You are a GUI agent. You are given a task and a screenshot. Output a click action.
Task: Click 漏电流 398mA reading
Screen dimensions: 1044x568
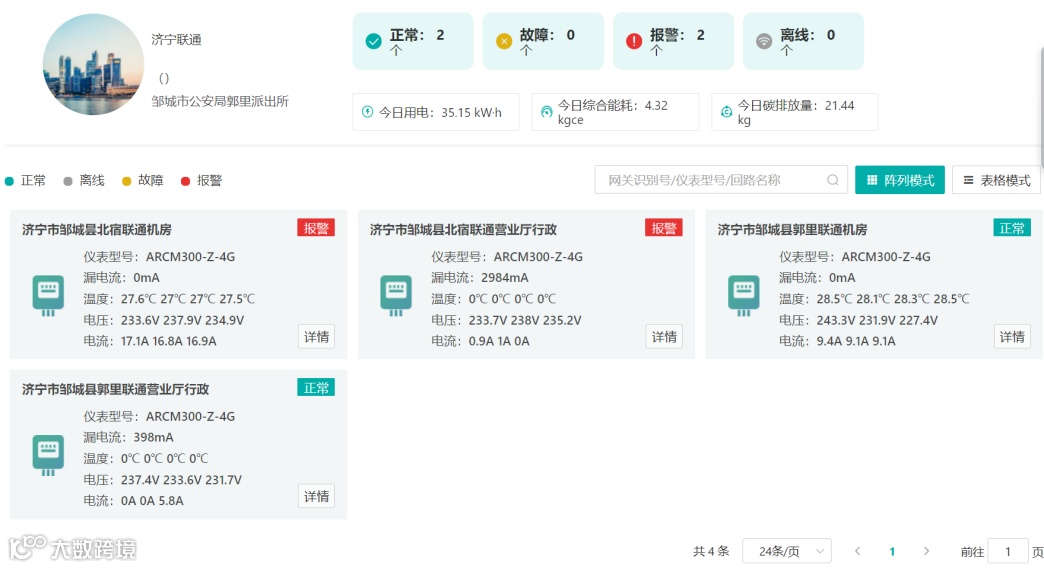tap(129, 437)
